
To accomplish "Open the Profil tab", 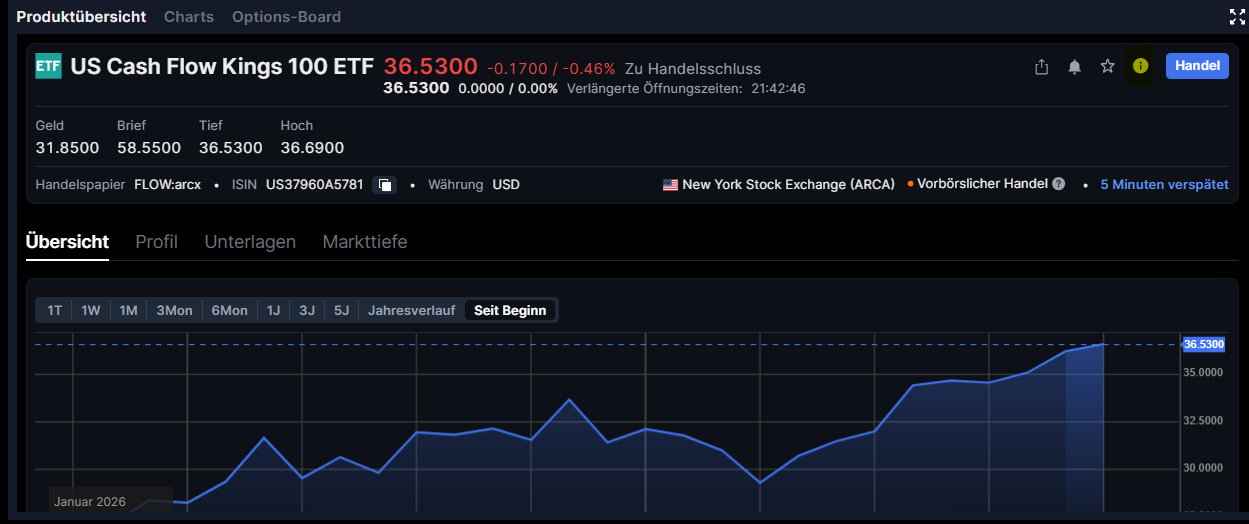I will coord(156,242).
